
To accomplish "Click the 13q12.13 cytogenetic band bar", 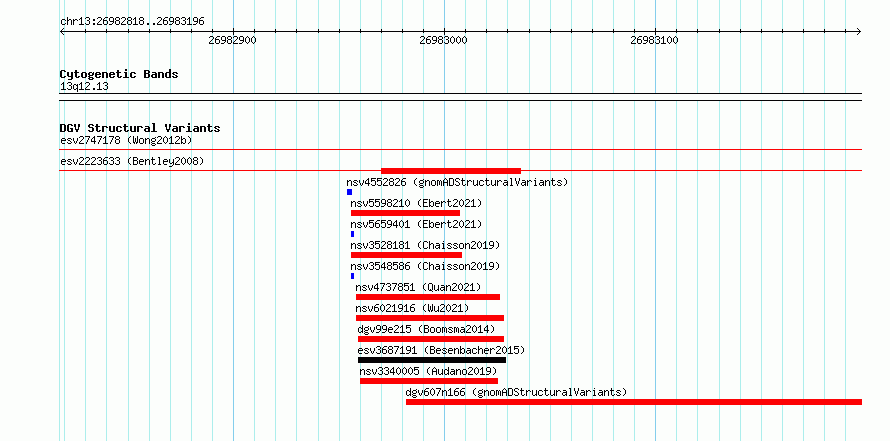I will coord(461,97).
